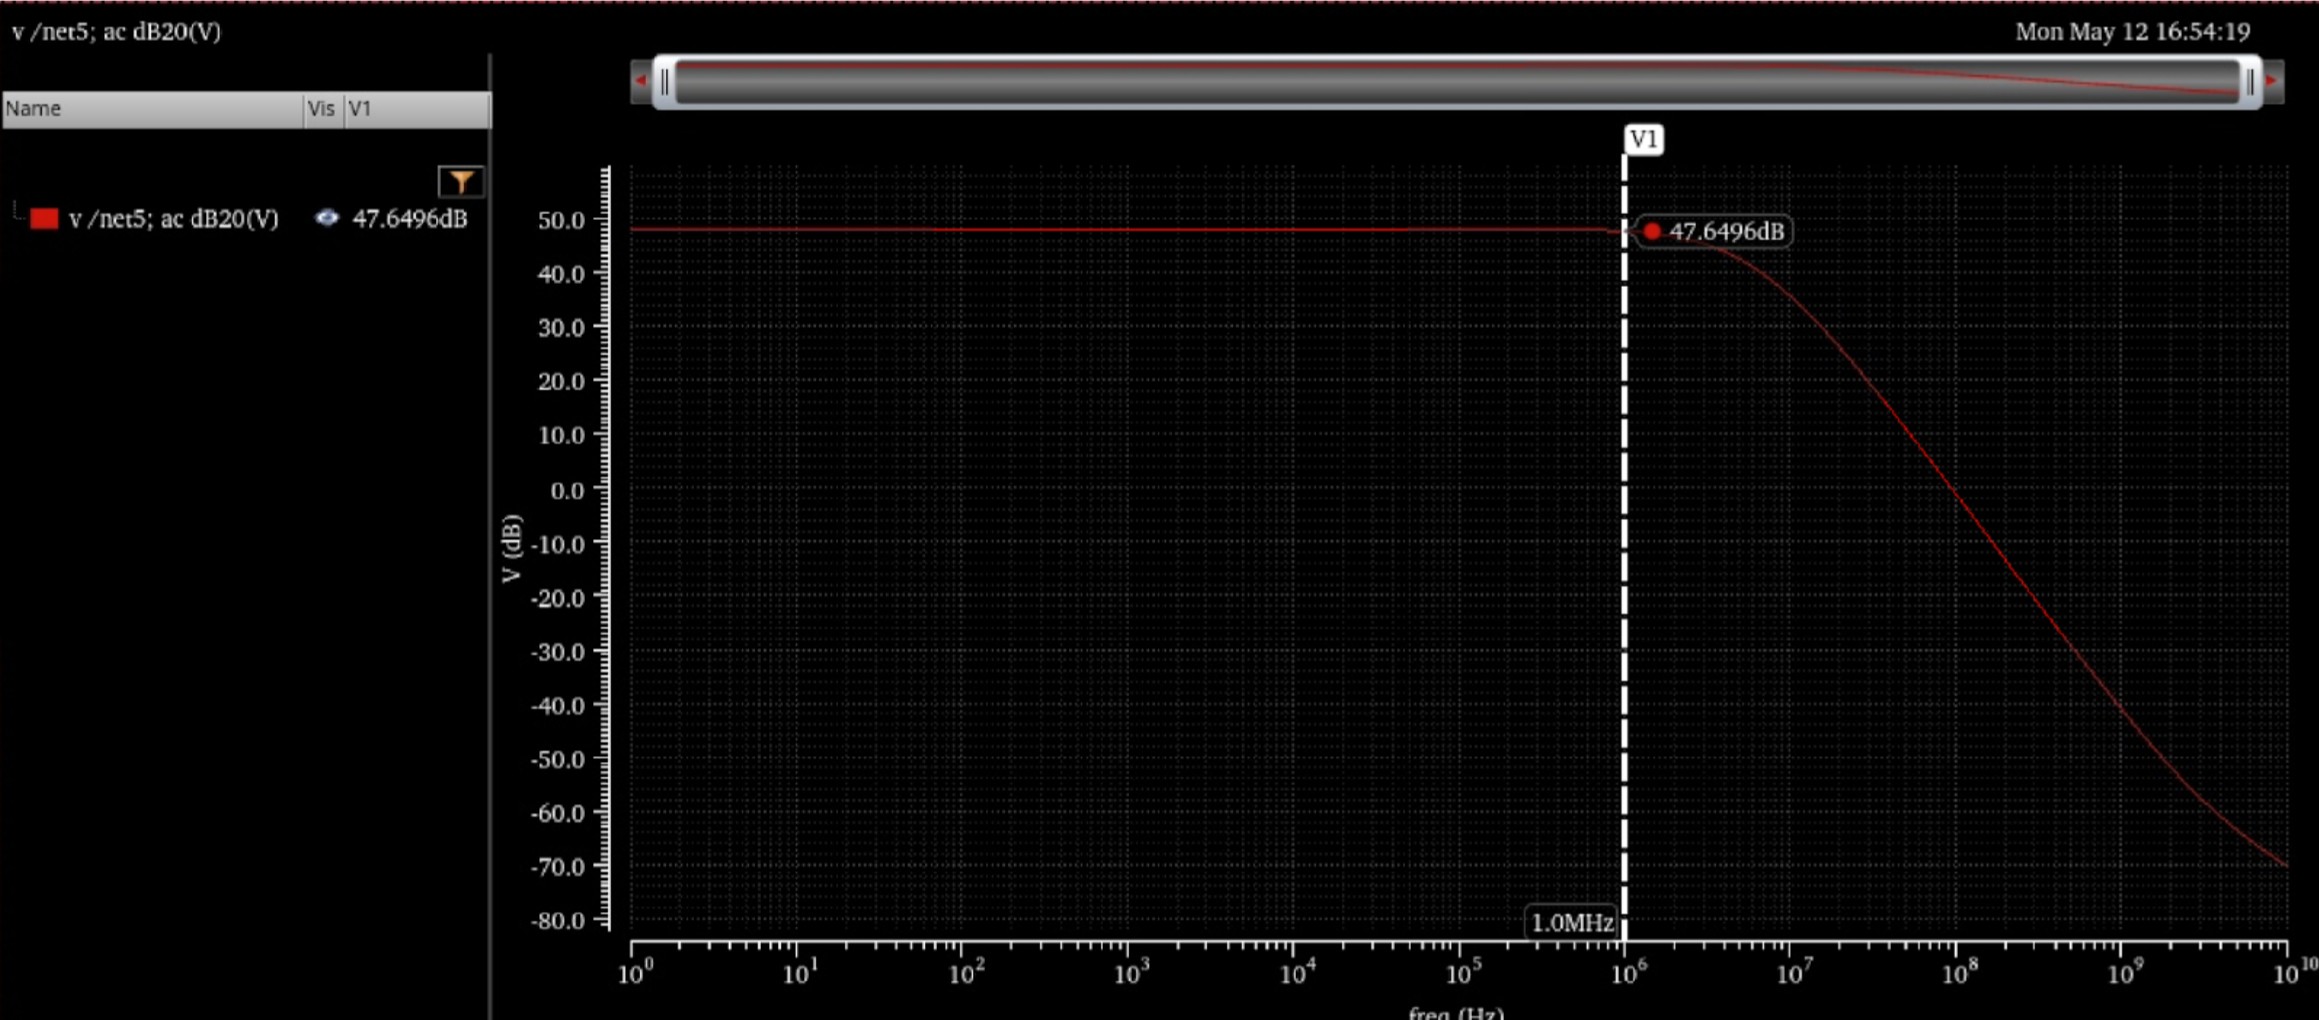Click the red marker dot on the curve
The height and width of the screenshot is (1020, 2319).
pos(1652,232)
